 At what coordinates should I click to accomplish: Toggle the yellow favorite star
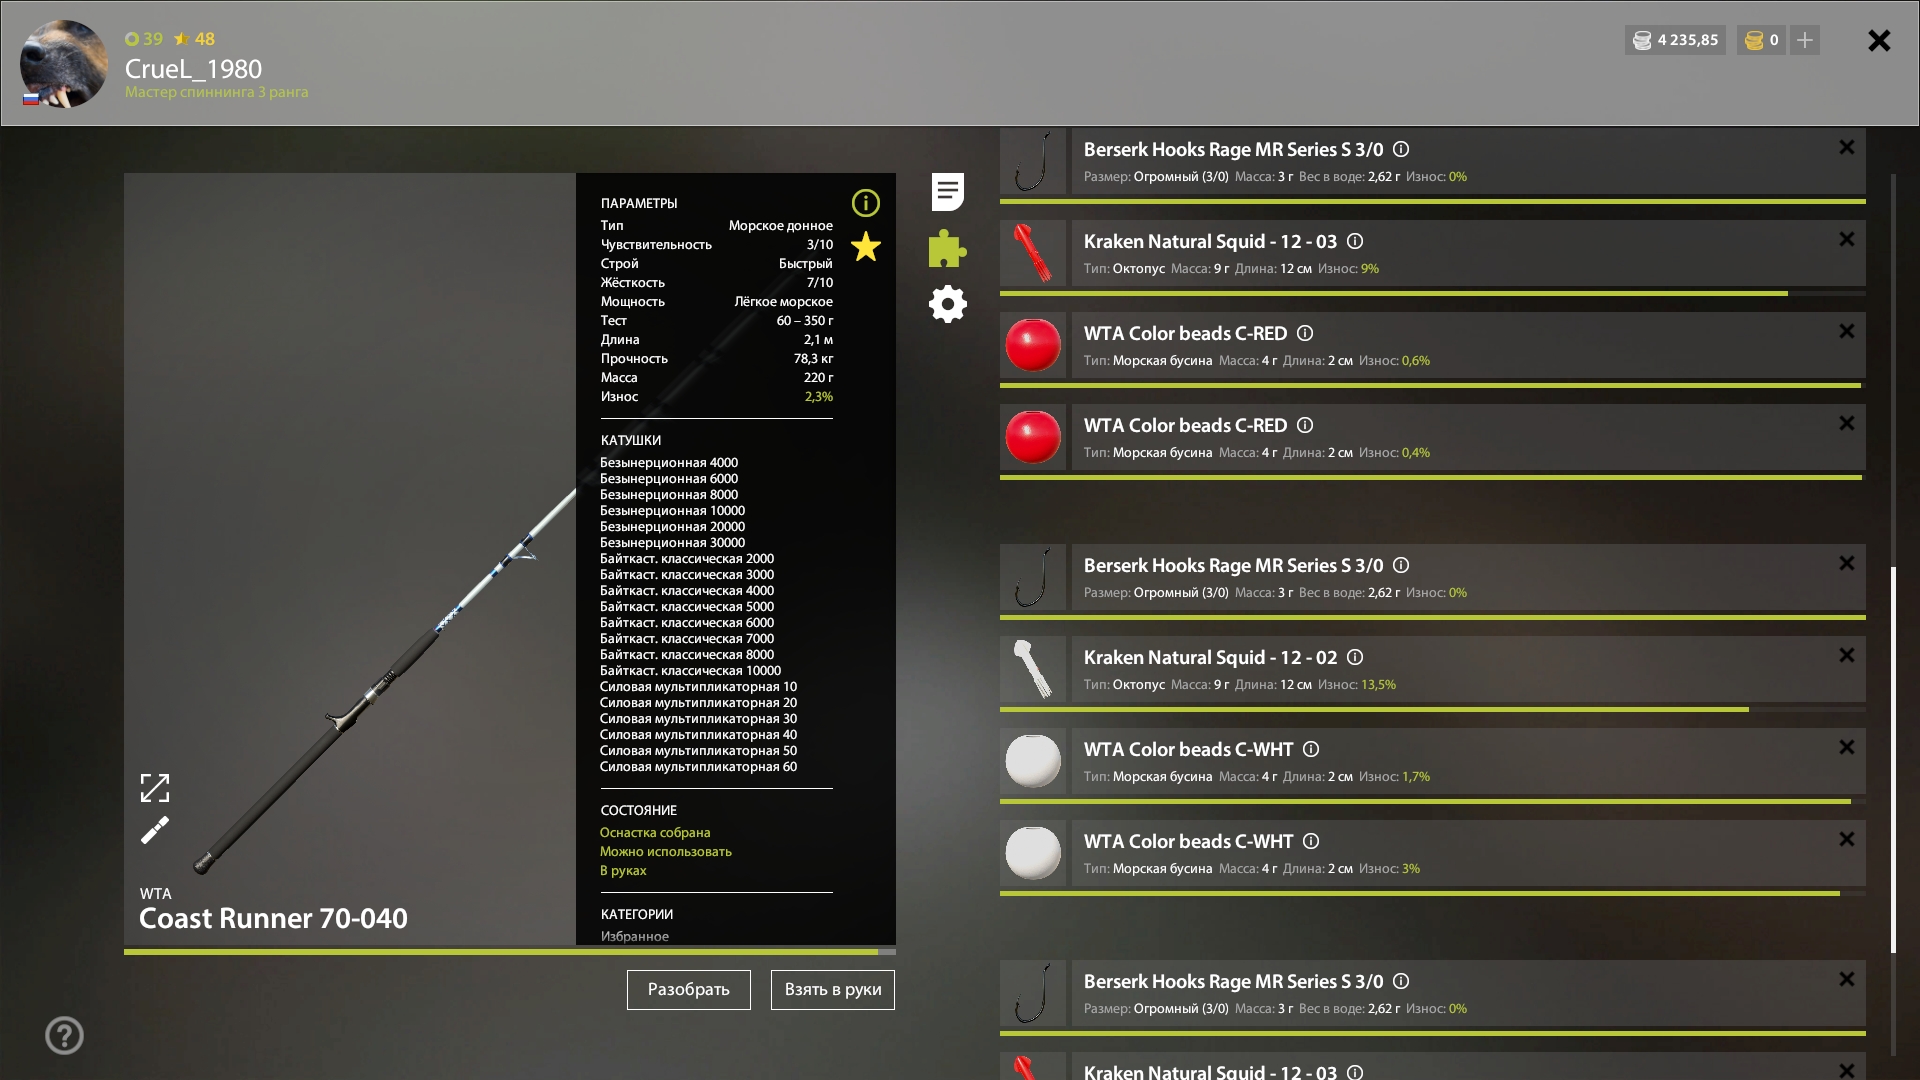[x=866, y=247]
